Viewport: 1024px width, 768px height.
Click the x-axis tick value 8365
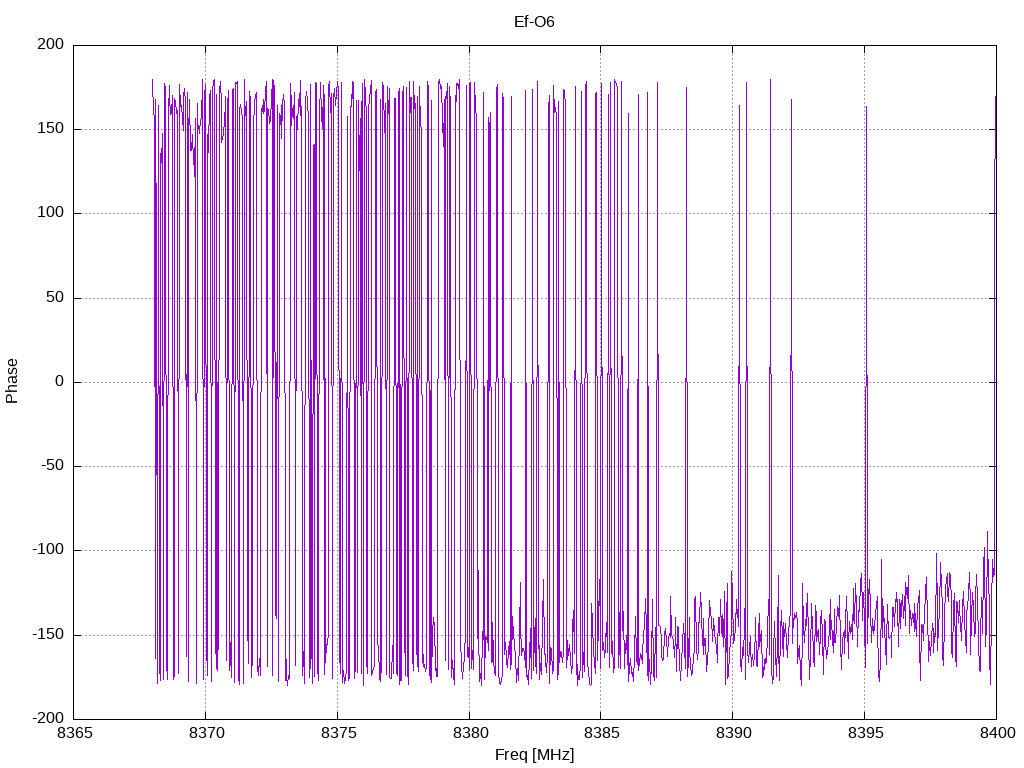coord(74,733)
